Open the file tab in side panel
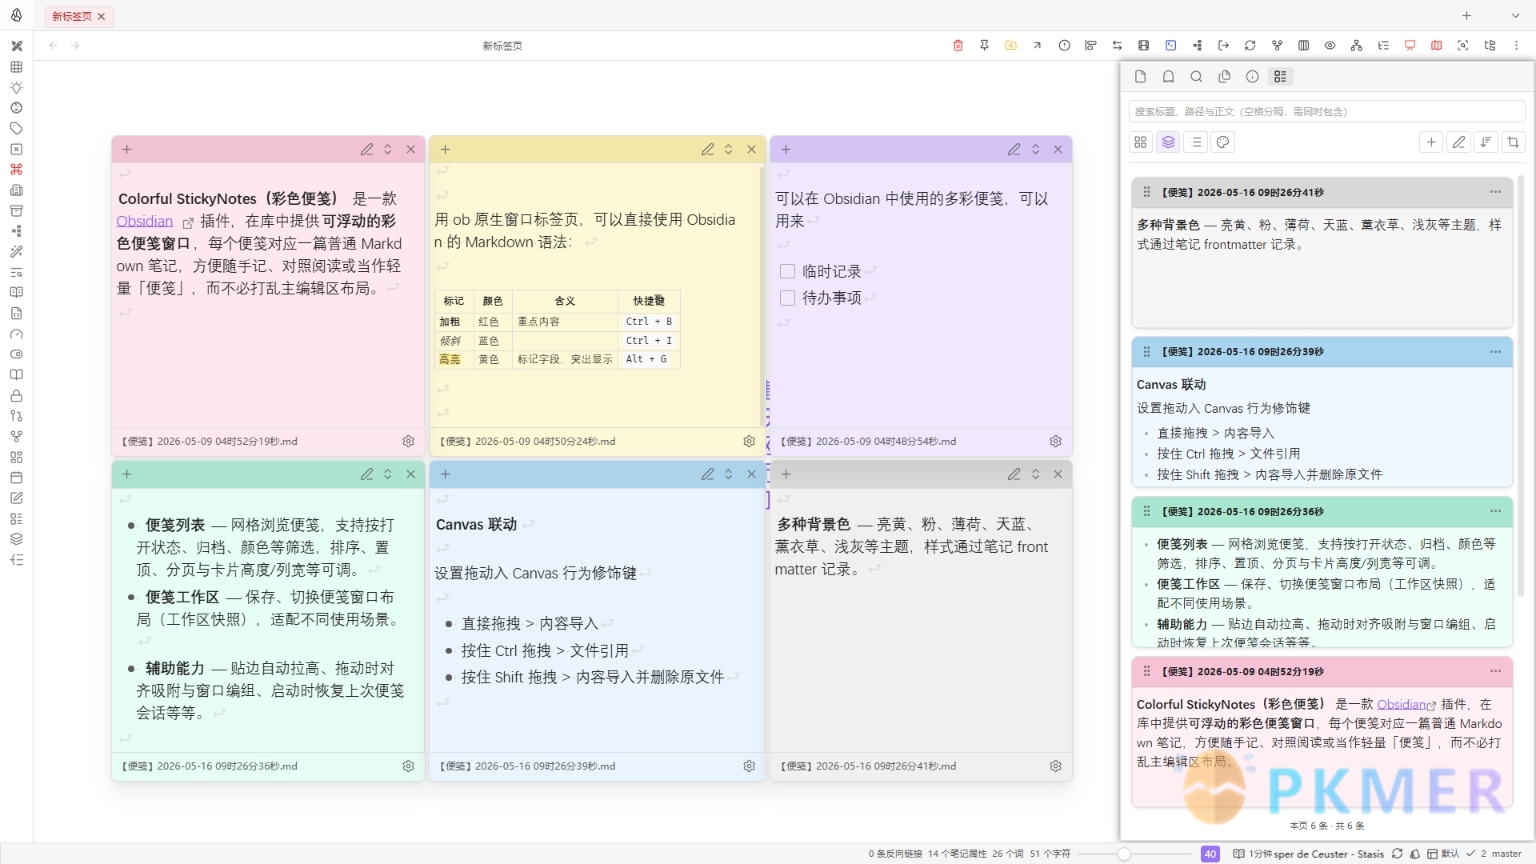 1140,76
